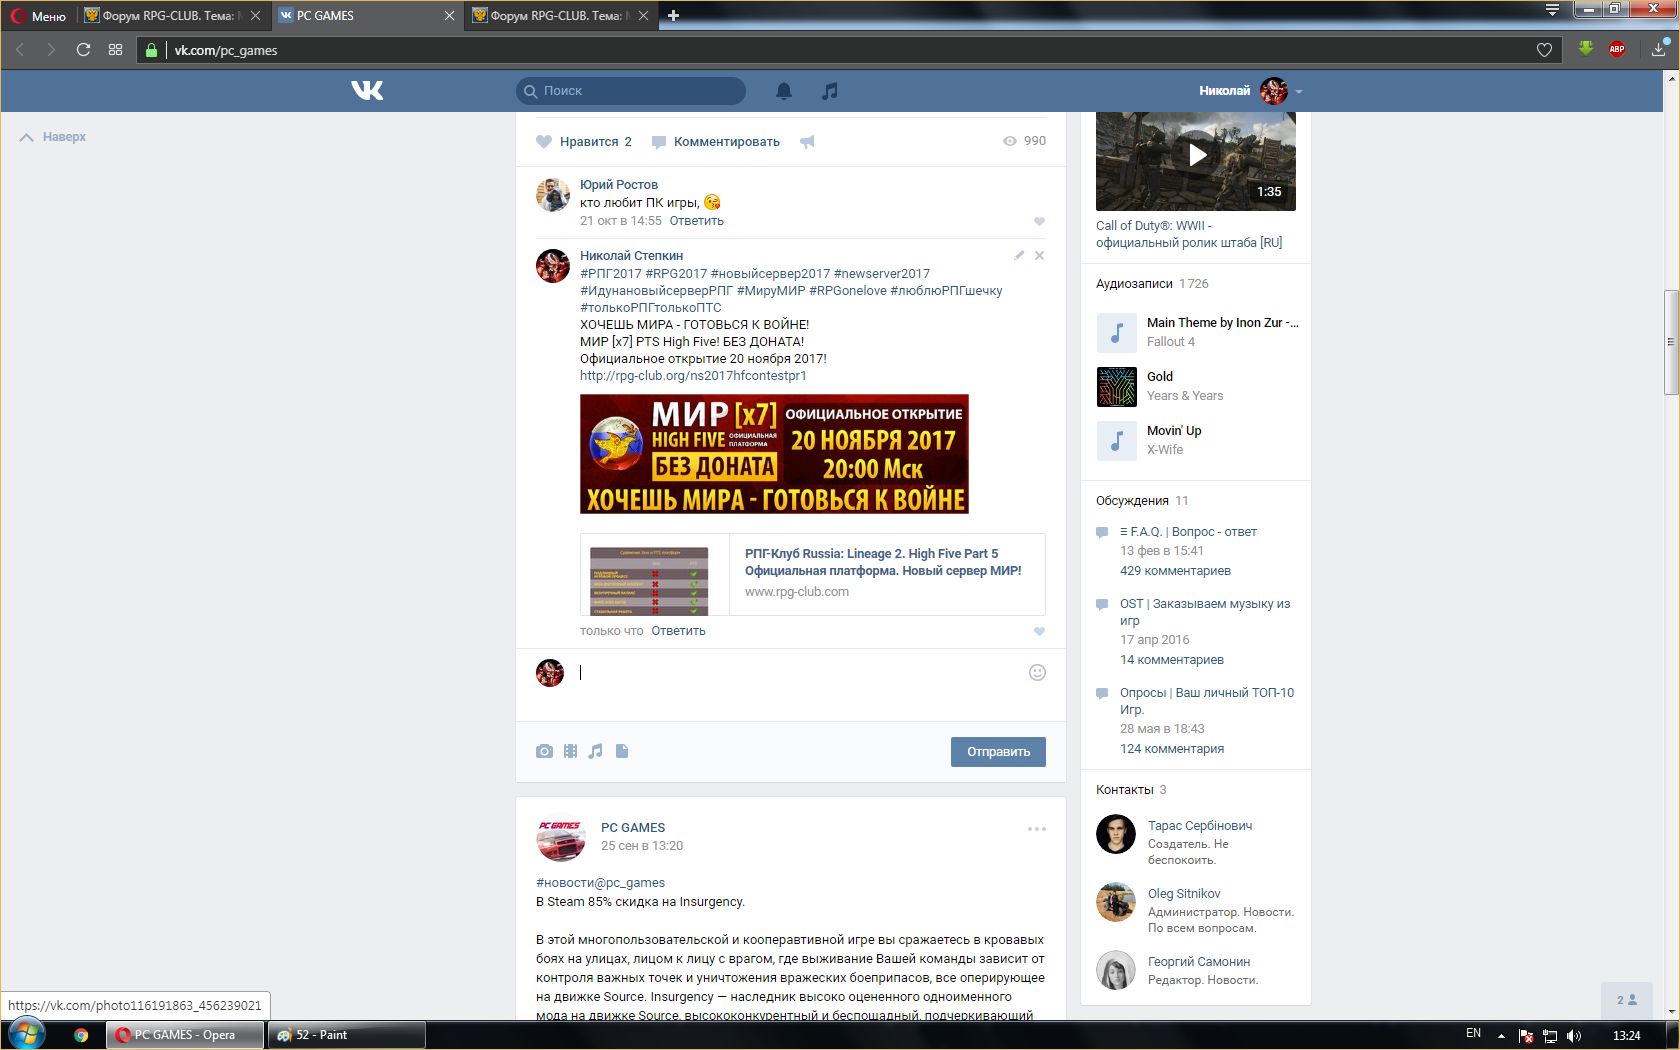The height and width of the screenshot is (1050, 1680).
Task: Open the PC GAMES post options menu
Action: (1036, 829)
